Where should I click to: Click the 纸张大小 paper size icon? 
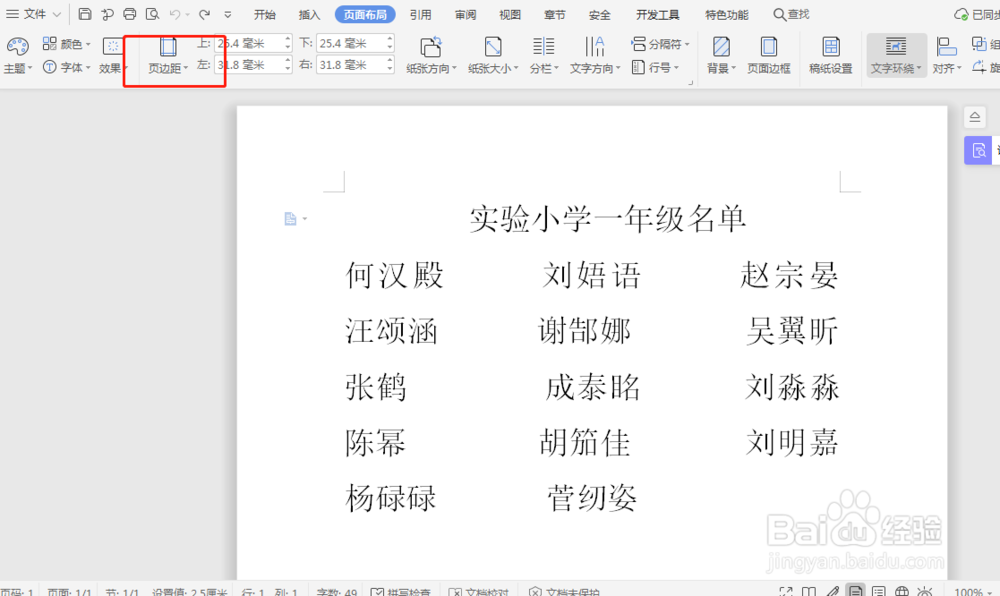[x=492, y=47]
